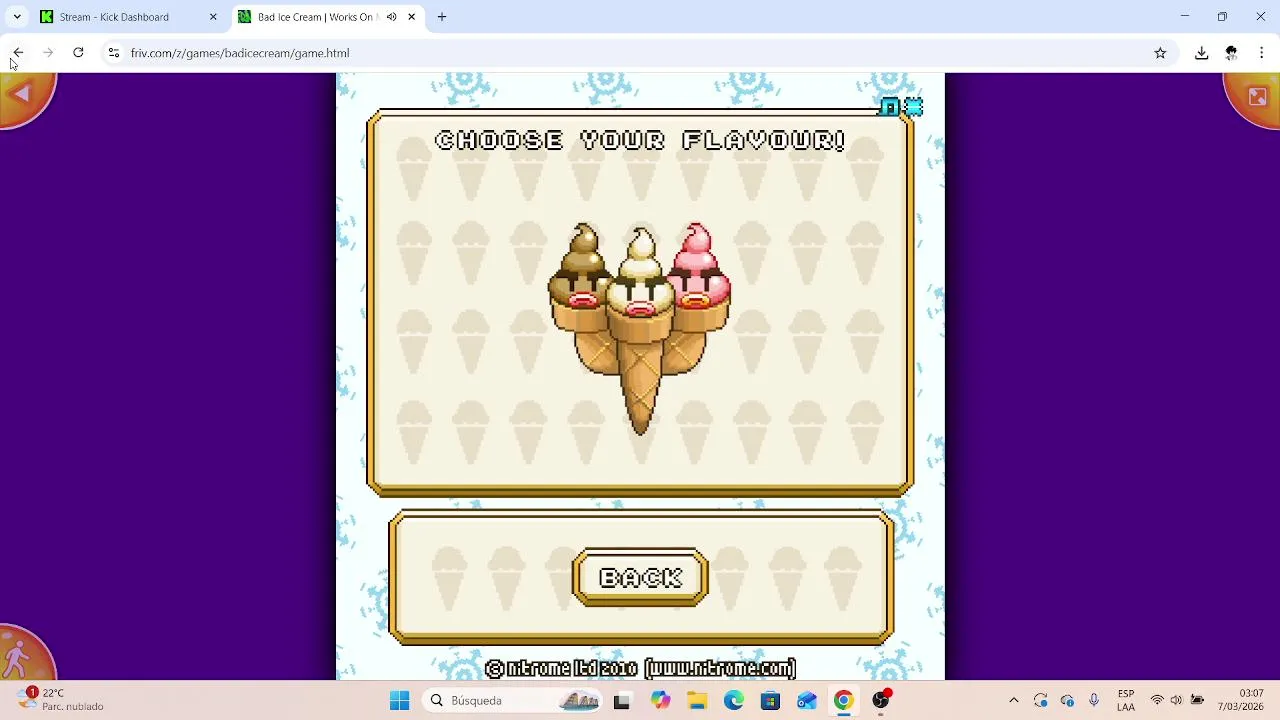1280x720 pixels.
Task: Bookmark this page with star icon
Action: tap(1160, 53)
